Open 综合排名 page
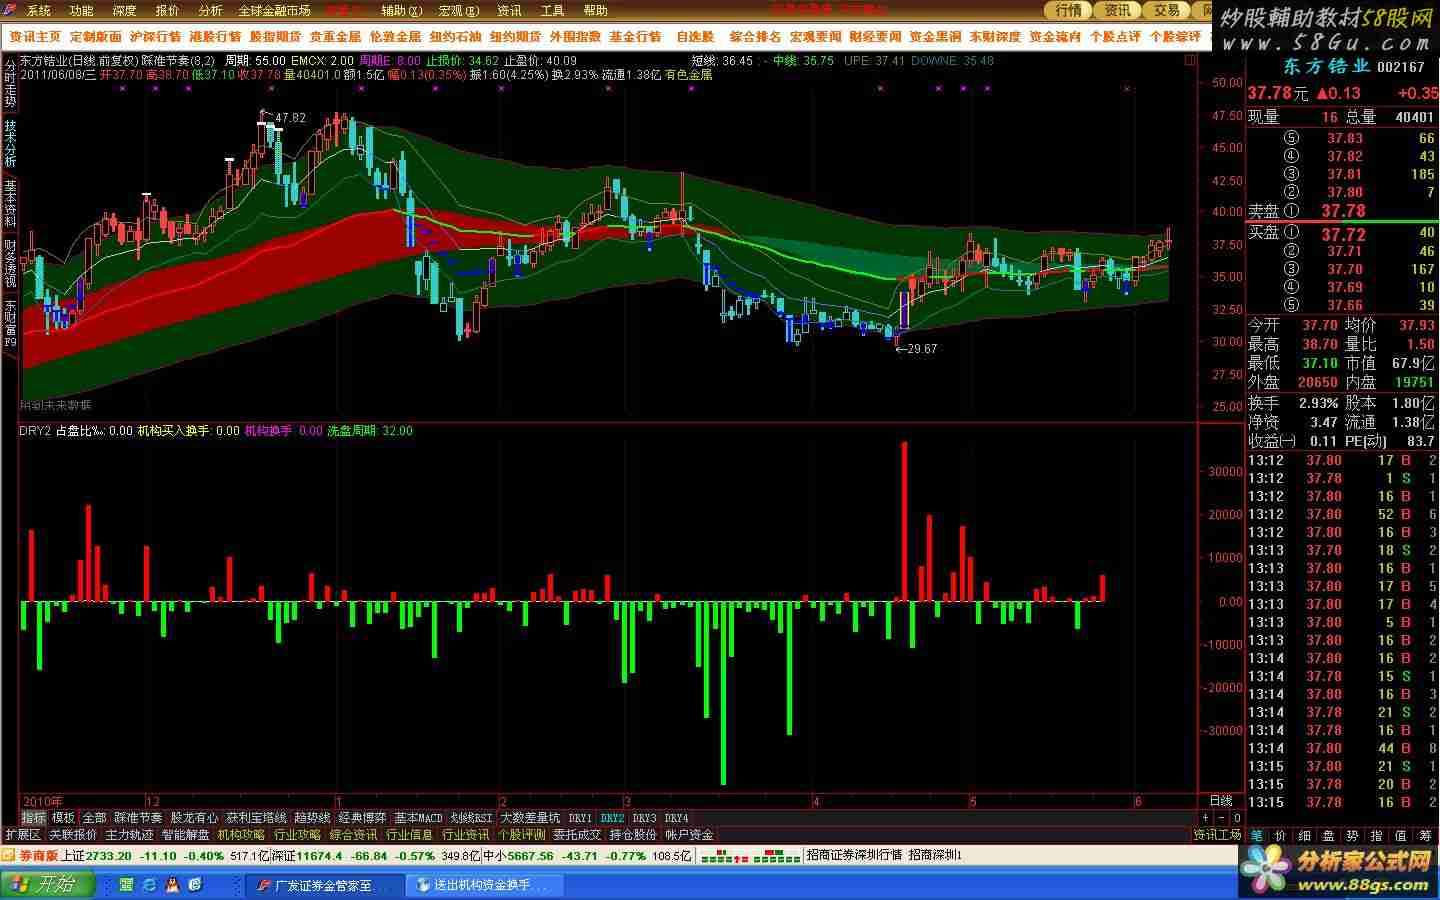This screenshot has width=1440, height=900. 755,36
